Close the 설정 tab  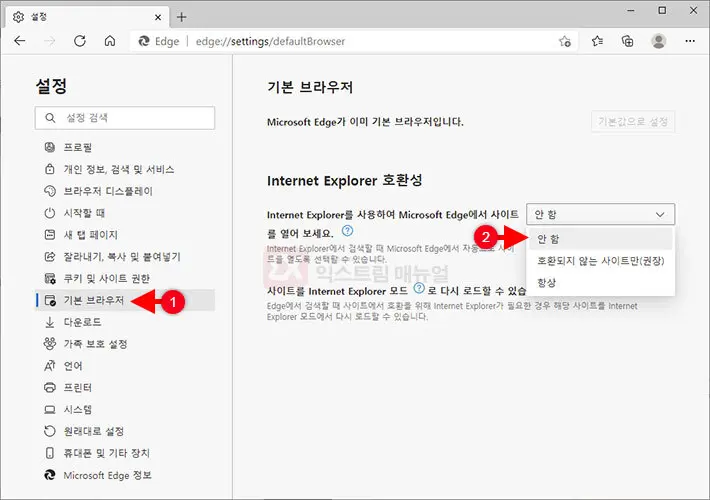[158, 17]
